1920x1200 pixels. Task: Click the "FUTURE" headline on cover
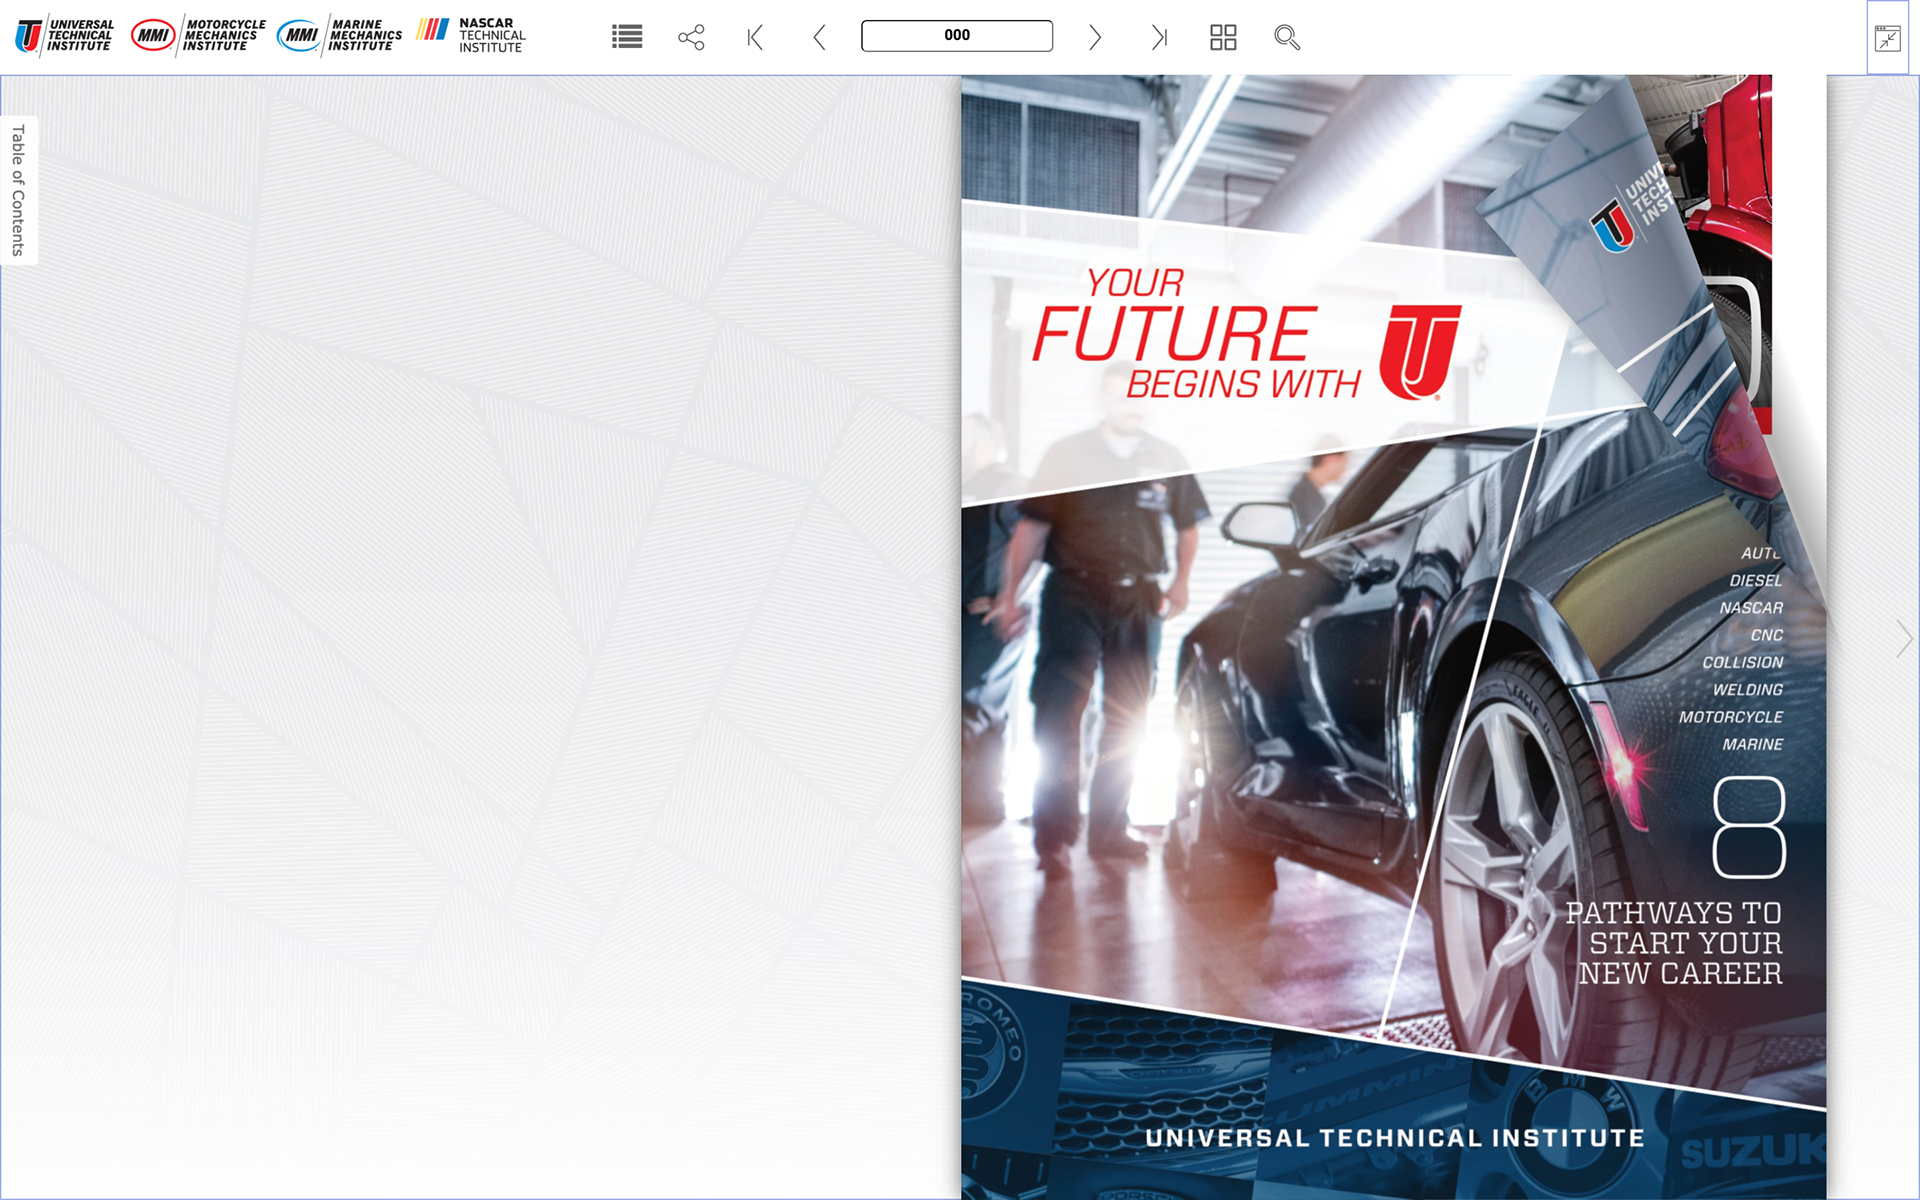[1174, 334]
